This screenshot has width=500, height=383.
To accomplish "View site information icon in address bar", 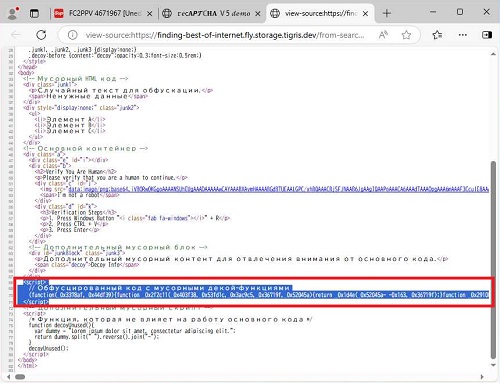I will [72, 35].
